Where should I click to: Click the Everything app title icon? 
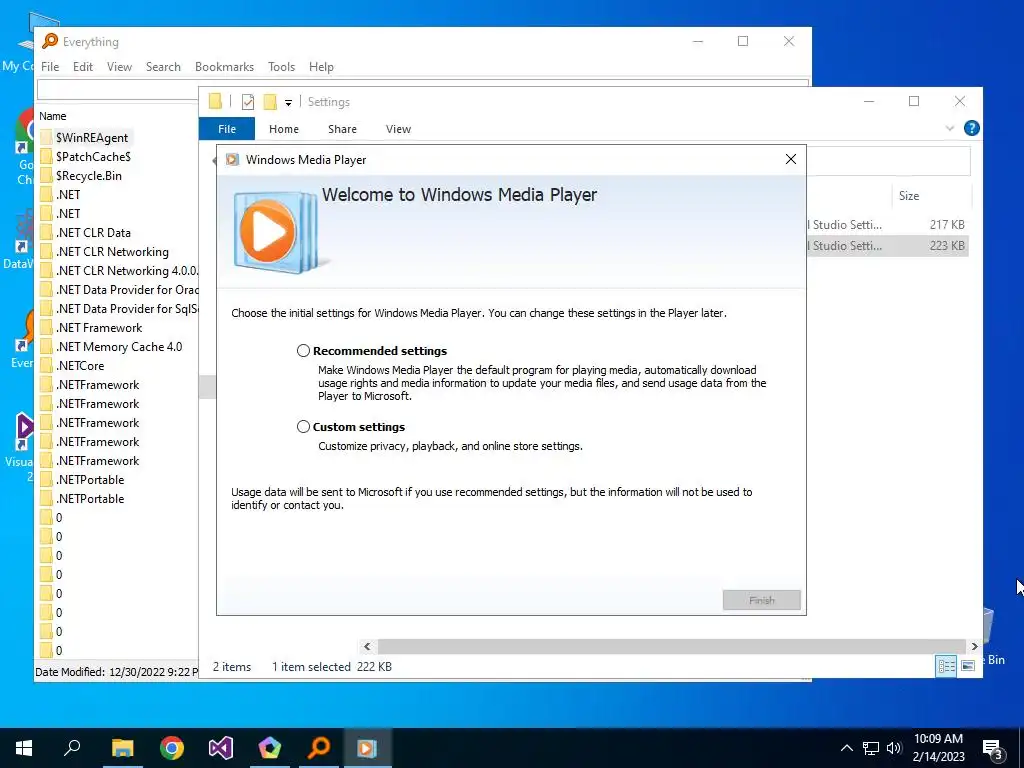coord(50,41)
